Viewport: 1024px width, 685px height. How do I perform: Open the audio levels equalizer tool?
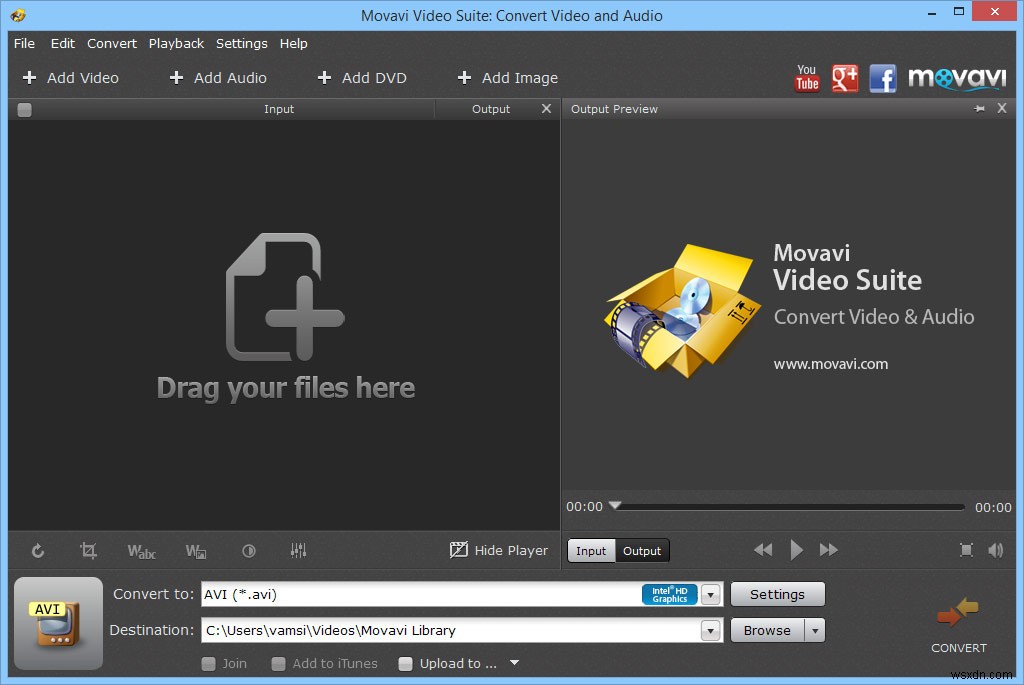298,550
